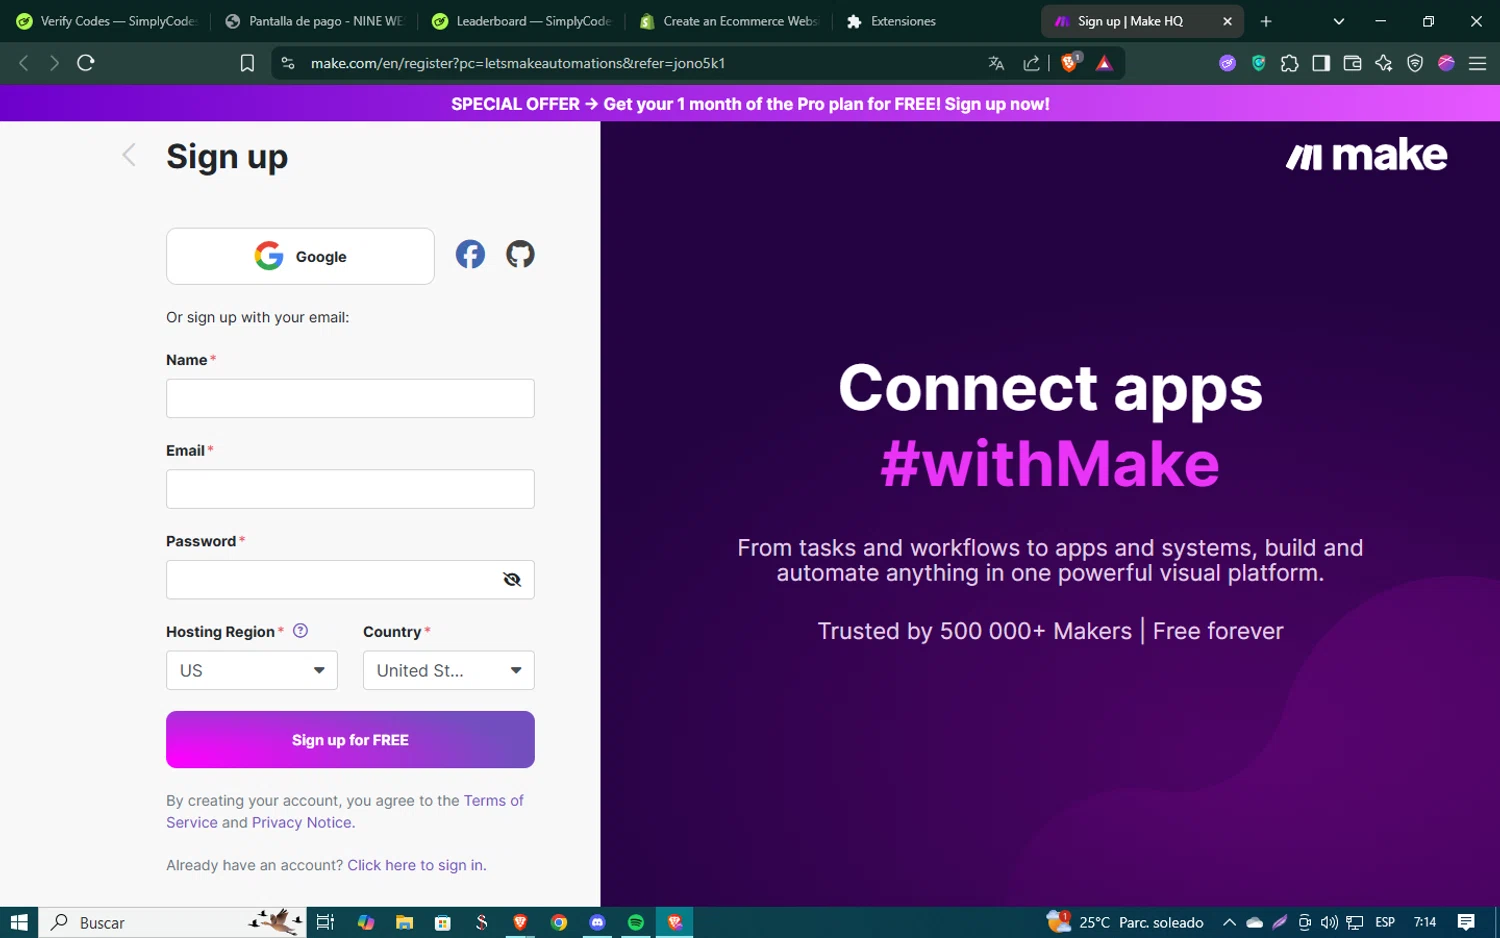This screenshot has width=1500, height=938.
Task: Toggle the browser sidebar panel icon
Action: [x=1321, y=63]
